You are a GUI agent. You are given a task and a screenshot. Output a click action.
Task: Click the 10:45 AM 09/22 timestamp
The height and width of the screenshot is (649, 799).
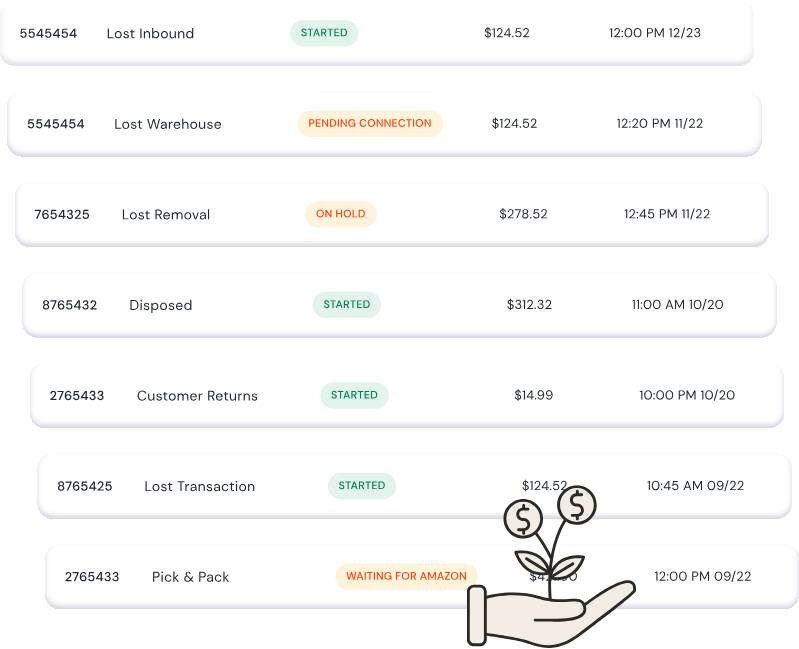[x=696, y=485]
